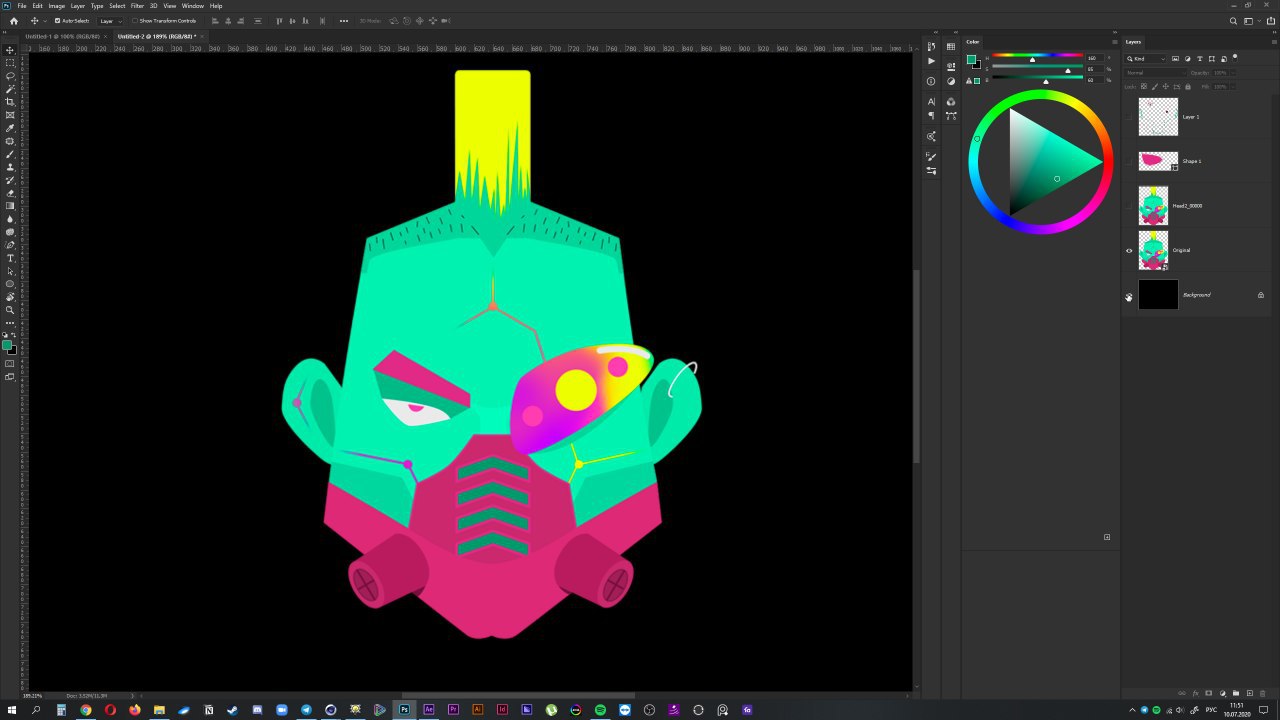The height and width of the screenshot is (720, 1280).
Task: Select the Rectangular Marquee tool
Action: click(x=10, y=63)
